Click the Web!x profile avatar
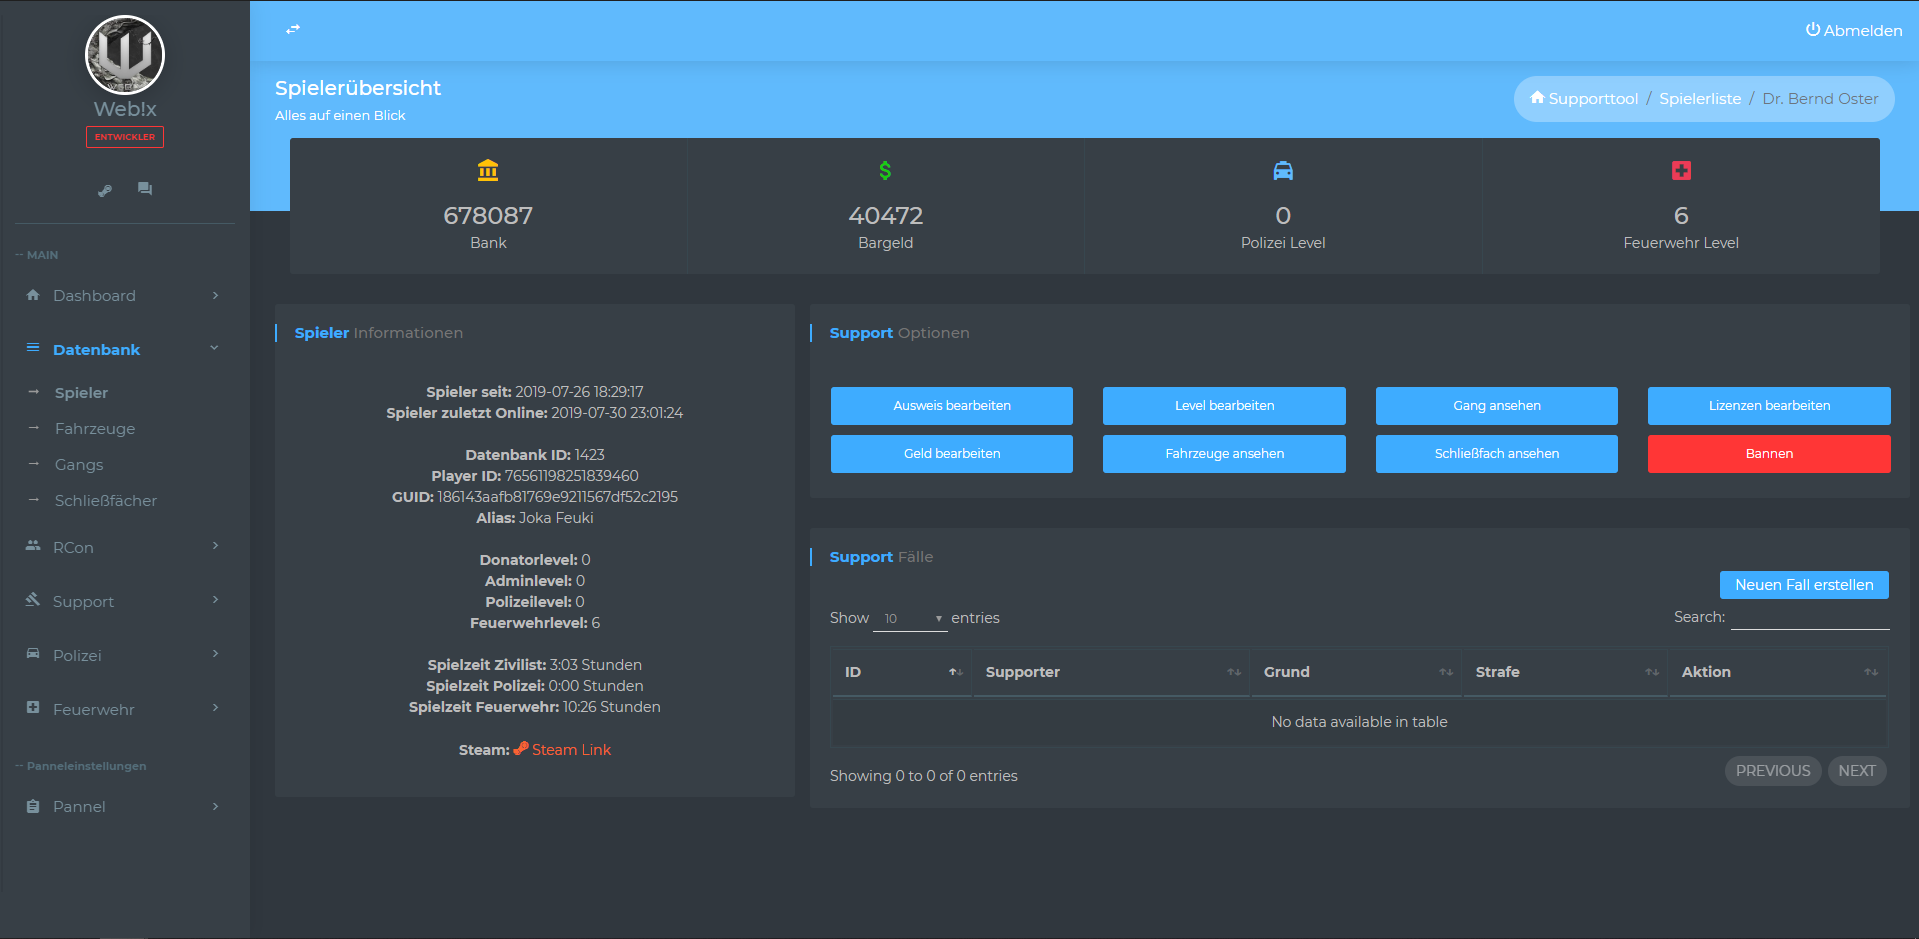This screenshot has width=1919, height=939. pyautogui.click(x=125, y=55)
